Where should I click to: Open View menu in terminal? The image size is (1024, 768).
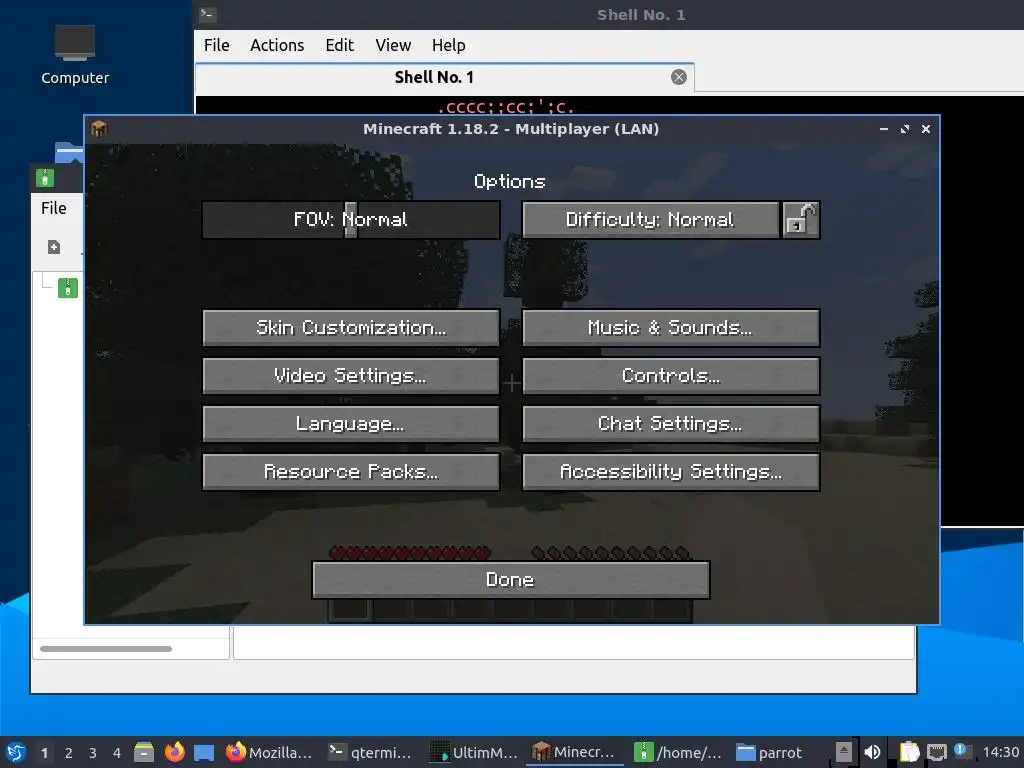(x=392, y=45)
